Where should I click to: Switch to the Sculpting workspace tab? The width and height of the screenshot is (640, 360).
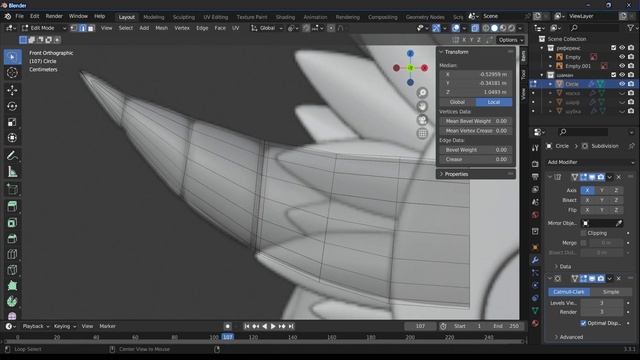point(184,17)
